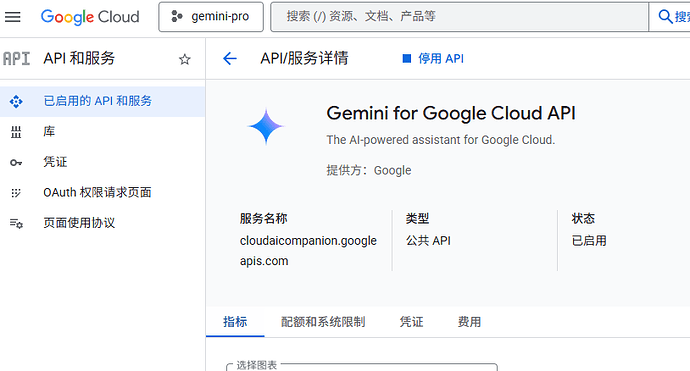This screenshot has height=371, width=690.
Task: Click the project selector dots icon
Action: (177, 17)
